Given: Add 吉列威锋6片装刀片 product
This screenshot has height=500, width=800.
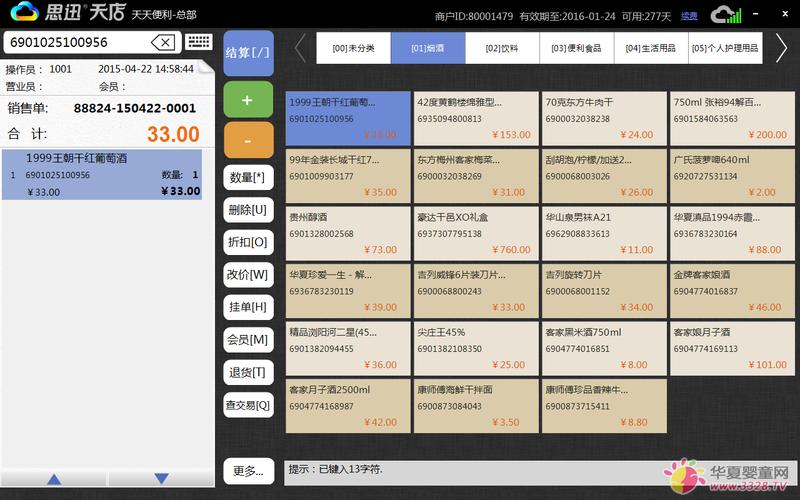Looking at the screenshot, I should click(x=476, y=291).
